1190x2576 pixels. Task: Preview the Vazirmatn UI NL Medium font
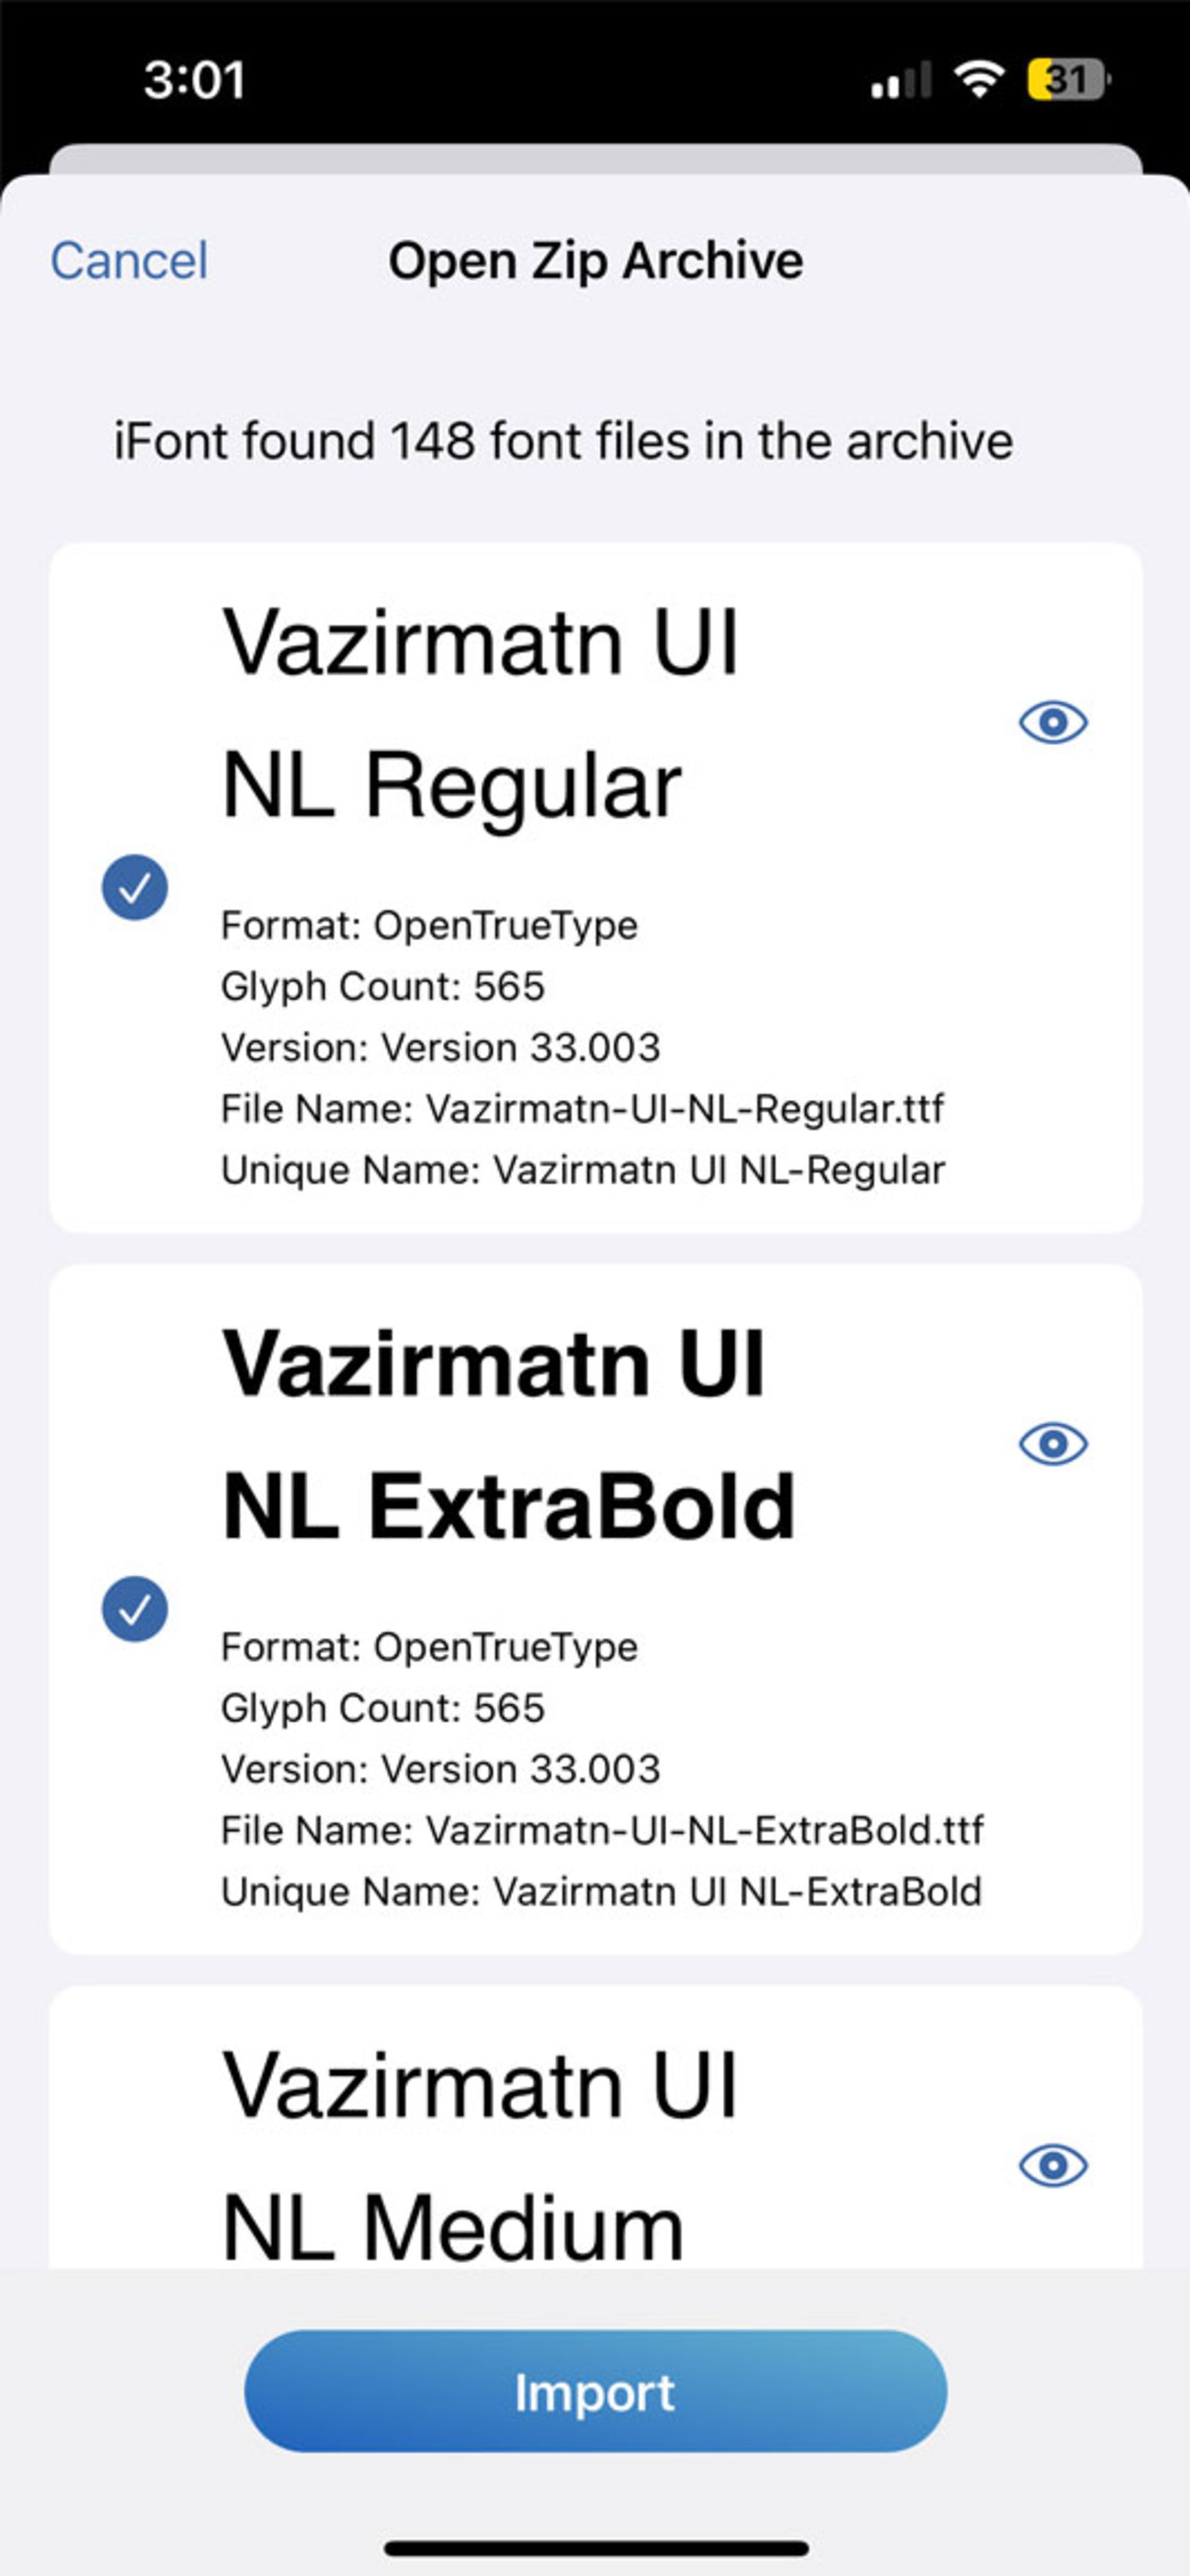pos(1053,2165)
